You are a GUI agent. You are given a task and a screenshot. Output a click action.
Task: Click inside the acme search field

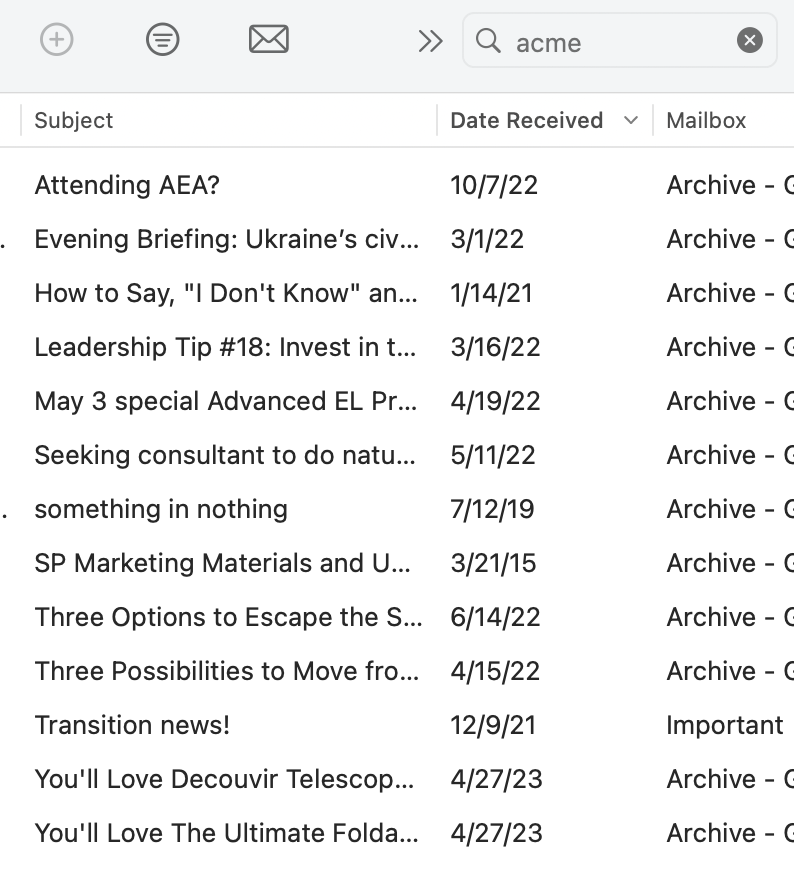[x=620, y=41]
